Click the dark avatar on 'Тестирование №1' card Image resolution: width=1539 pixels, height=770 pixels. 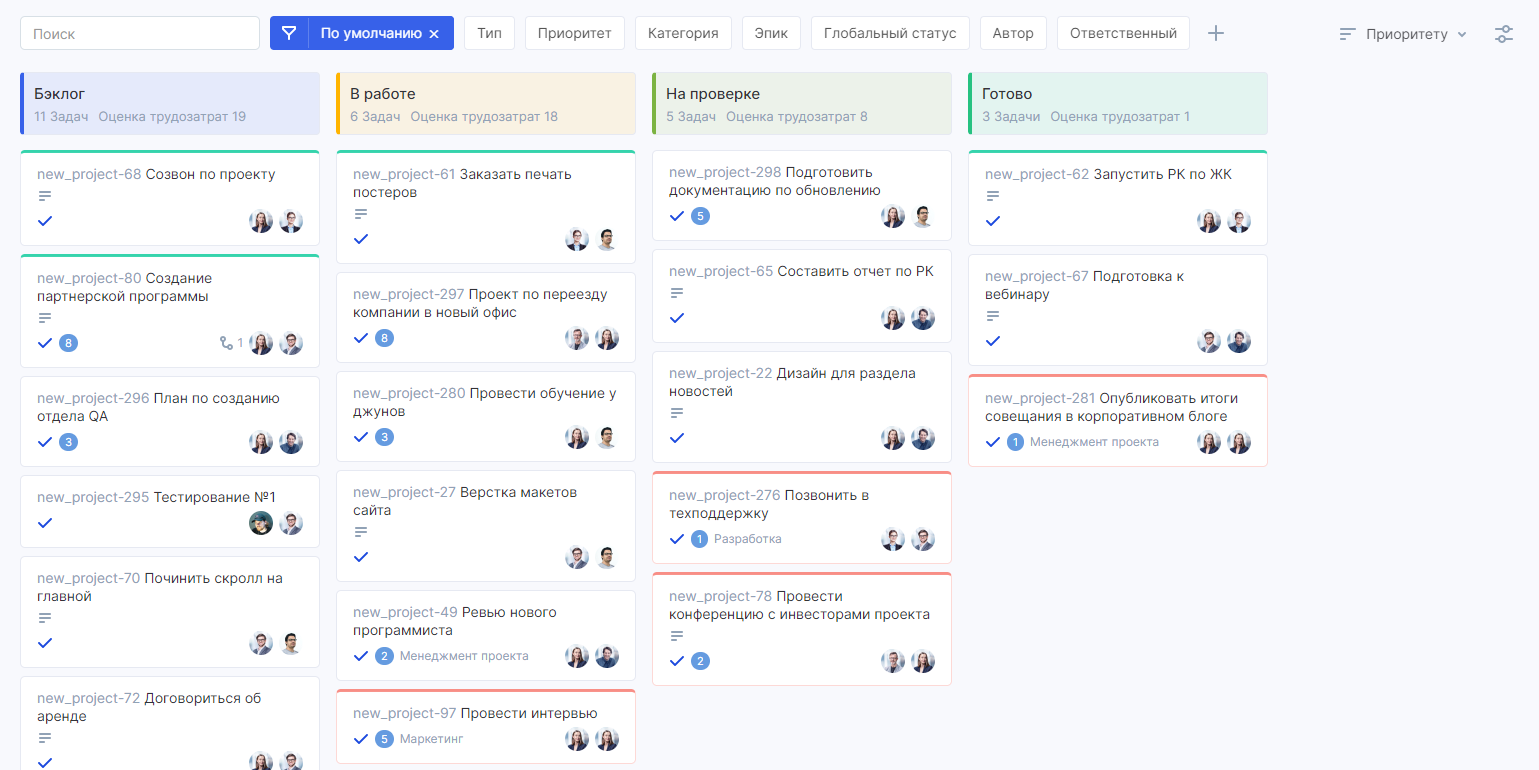pyautogui.click(x=261, y=523)
